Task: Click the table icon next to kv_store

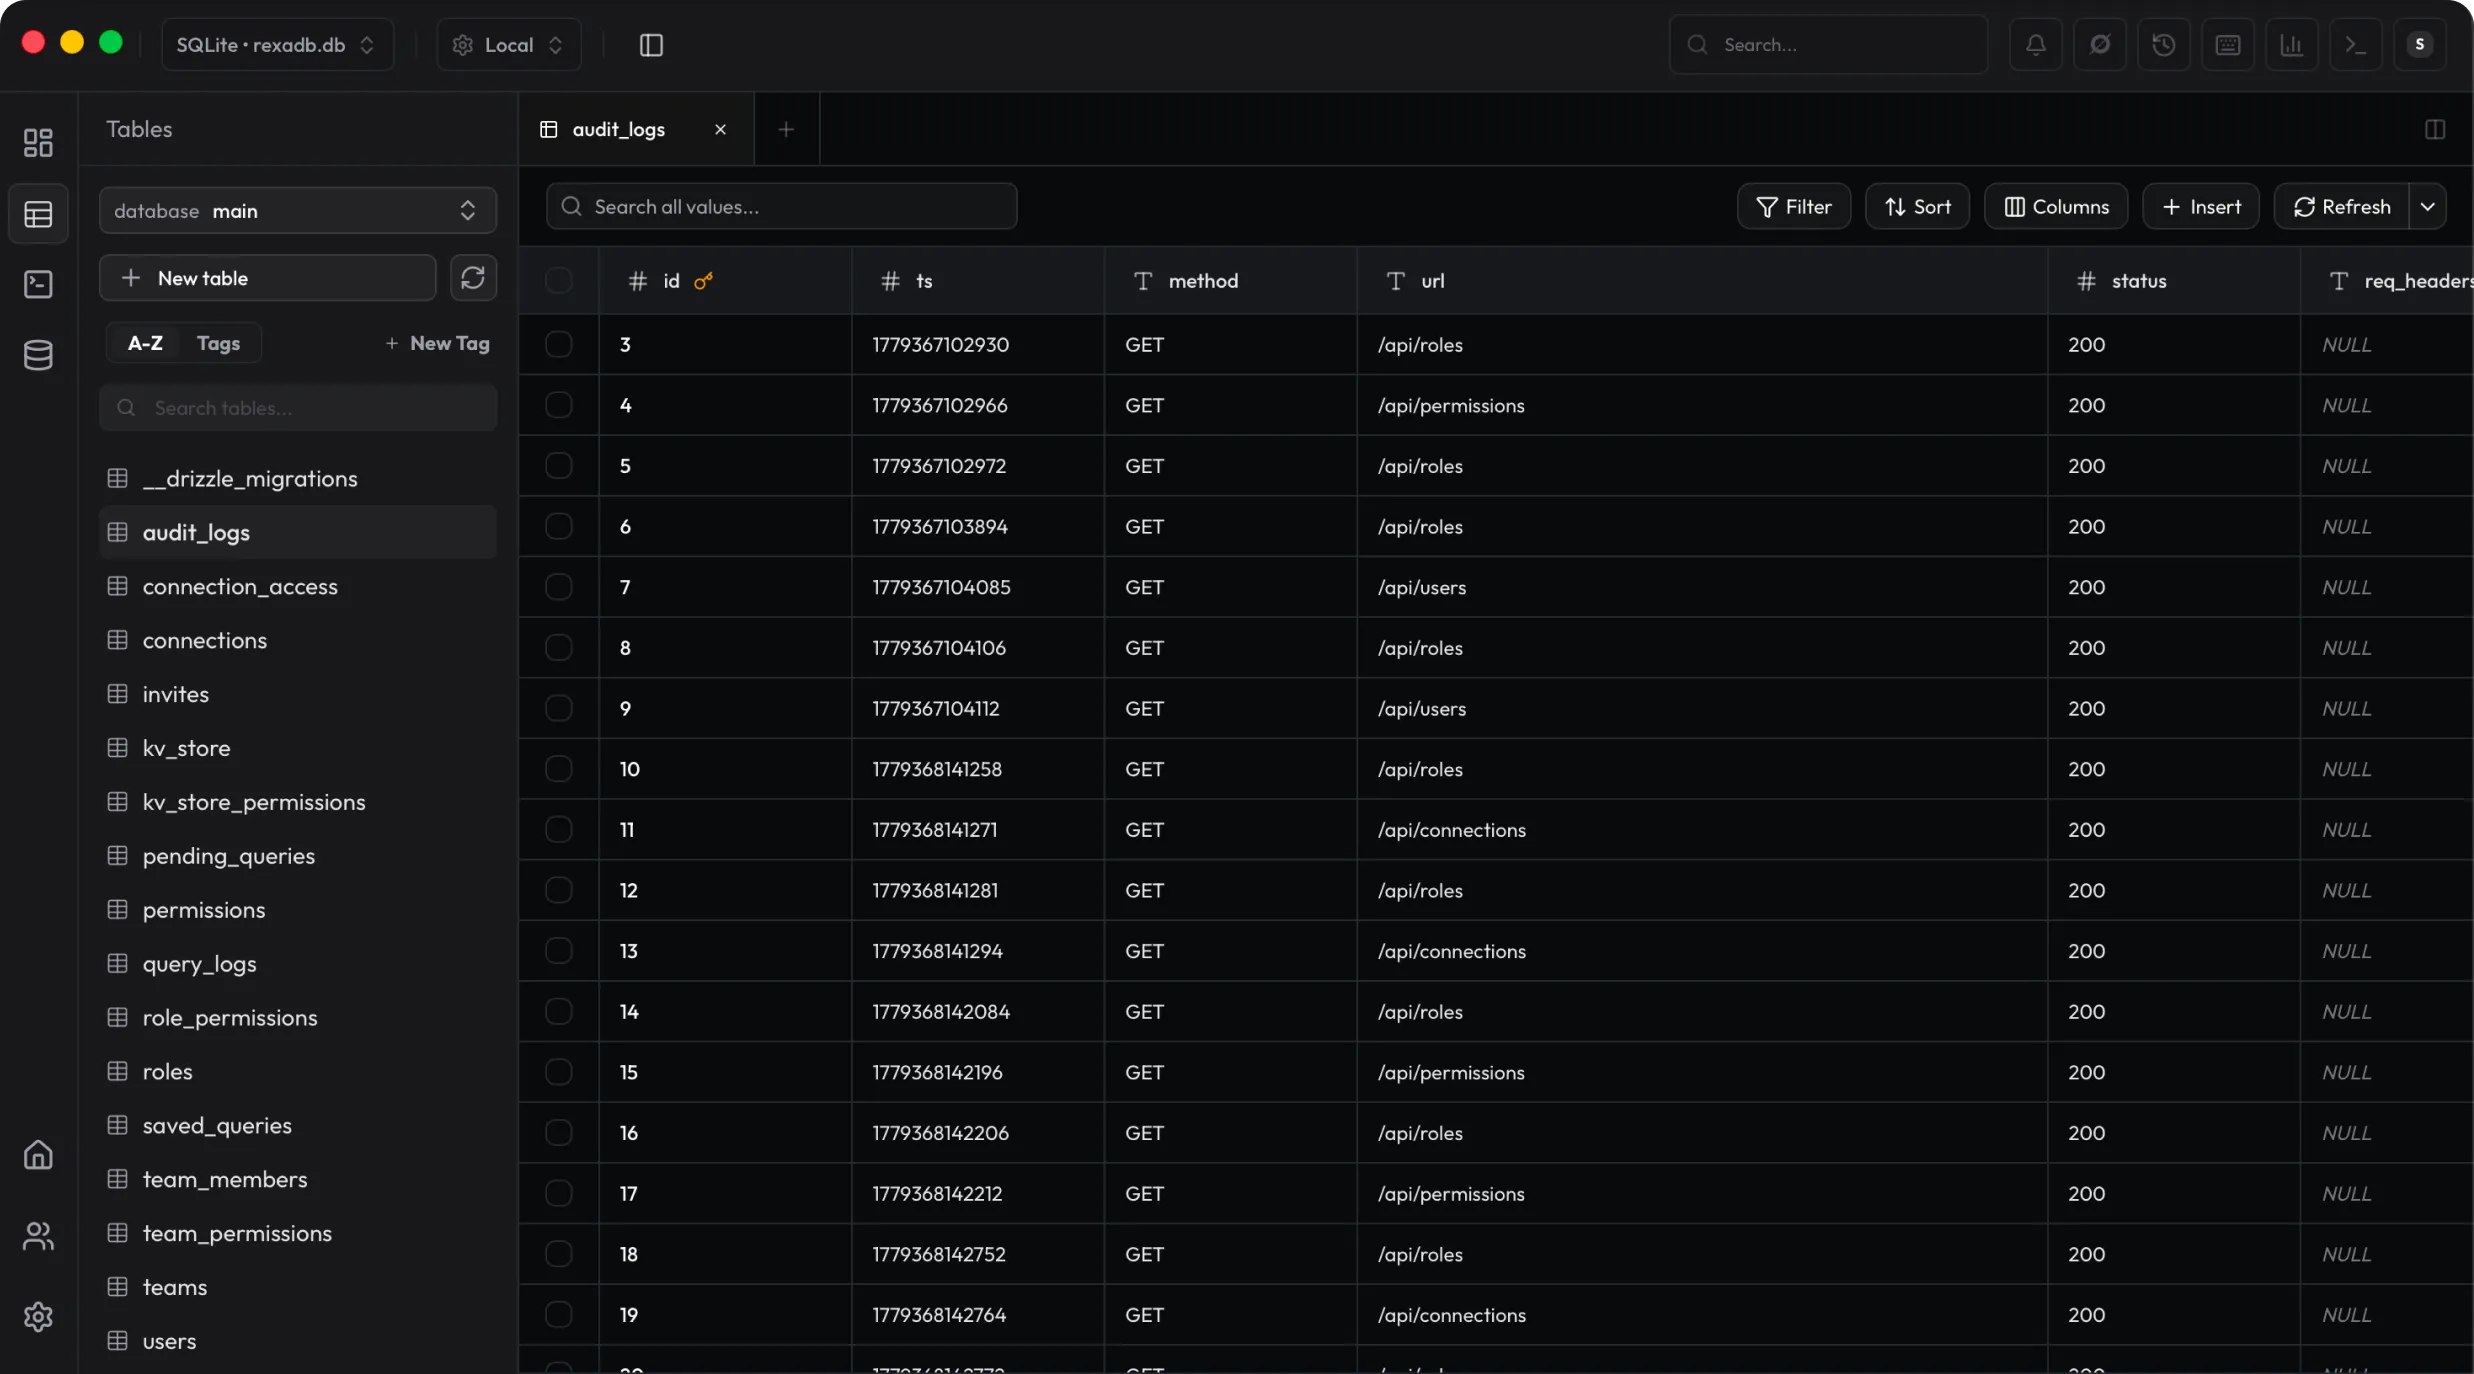Action: (118, 748)
